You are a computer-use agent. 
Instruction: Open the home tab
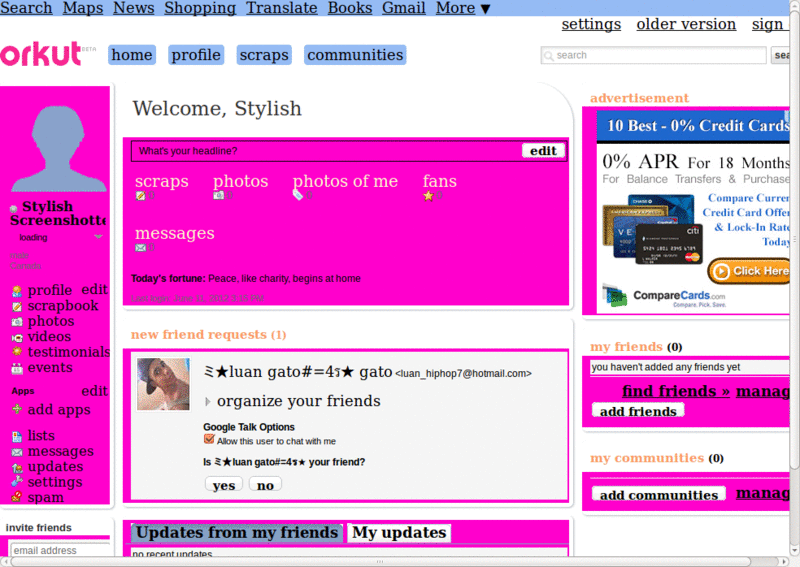(x=132, y=55)
